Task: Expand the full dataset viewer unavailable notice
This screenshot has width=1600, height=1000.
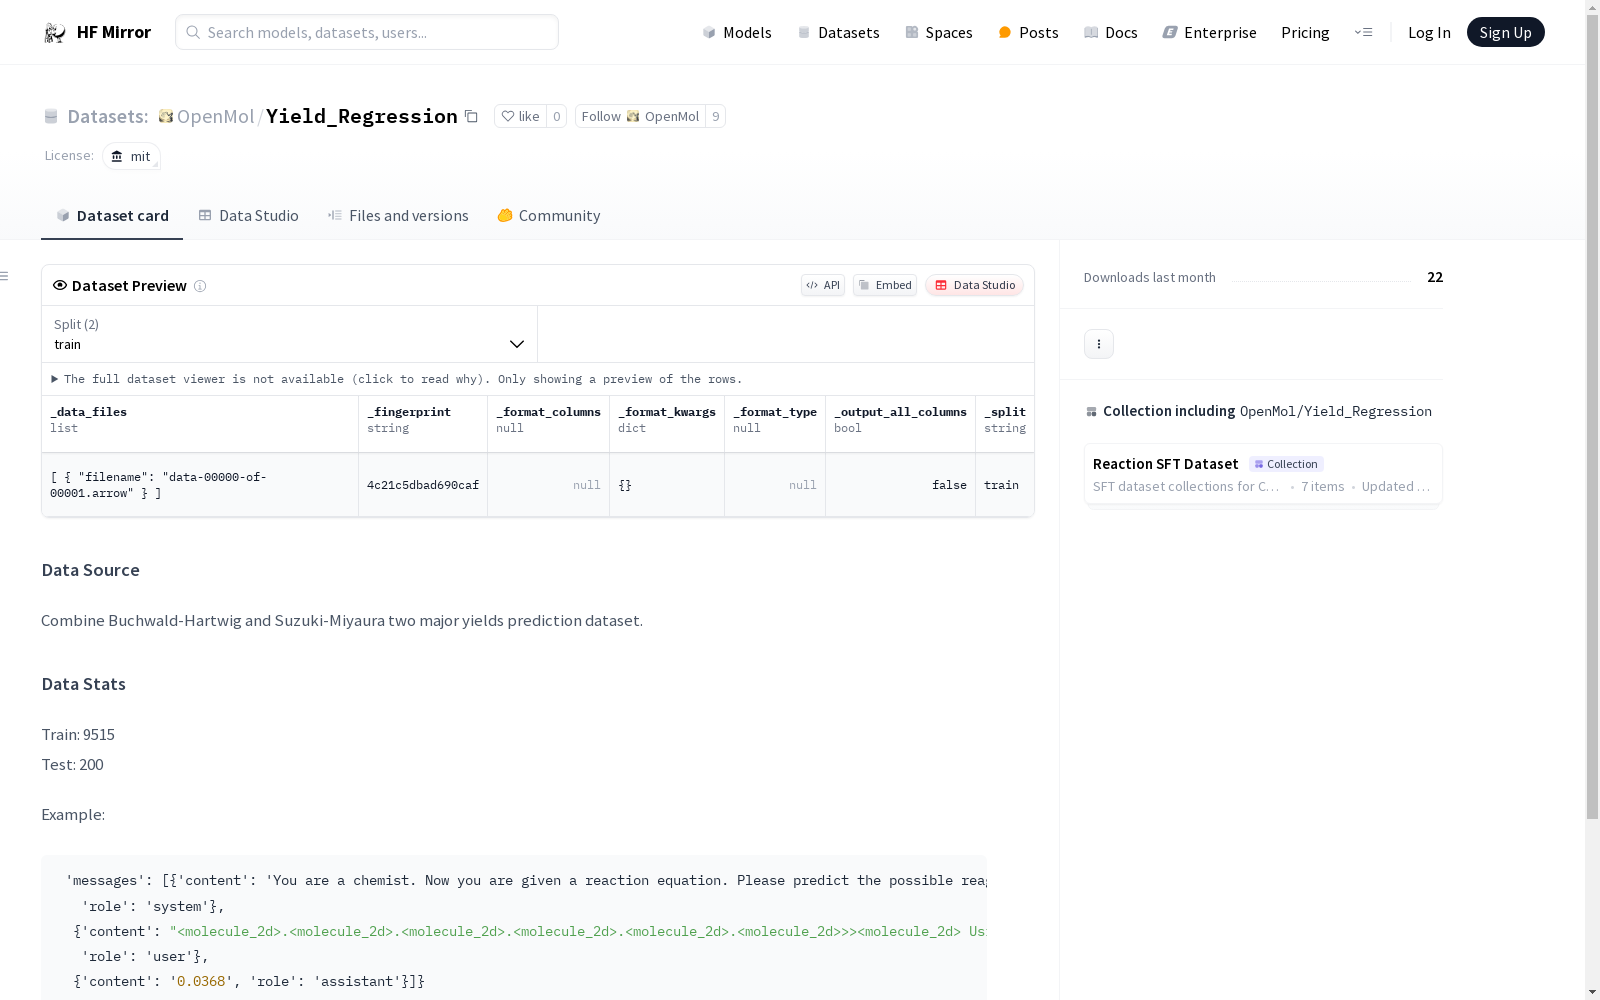Action: [x=397, y=379]
